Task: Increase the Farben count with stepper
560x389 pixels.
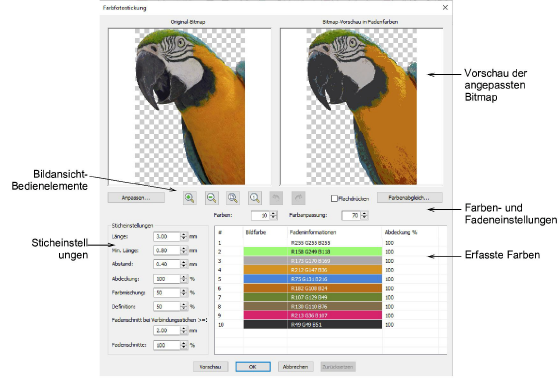Action: coord(274,213)
